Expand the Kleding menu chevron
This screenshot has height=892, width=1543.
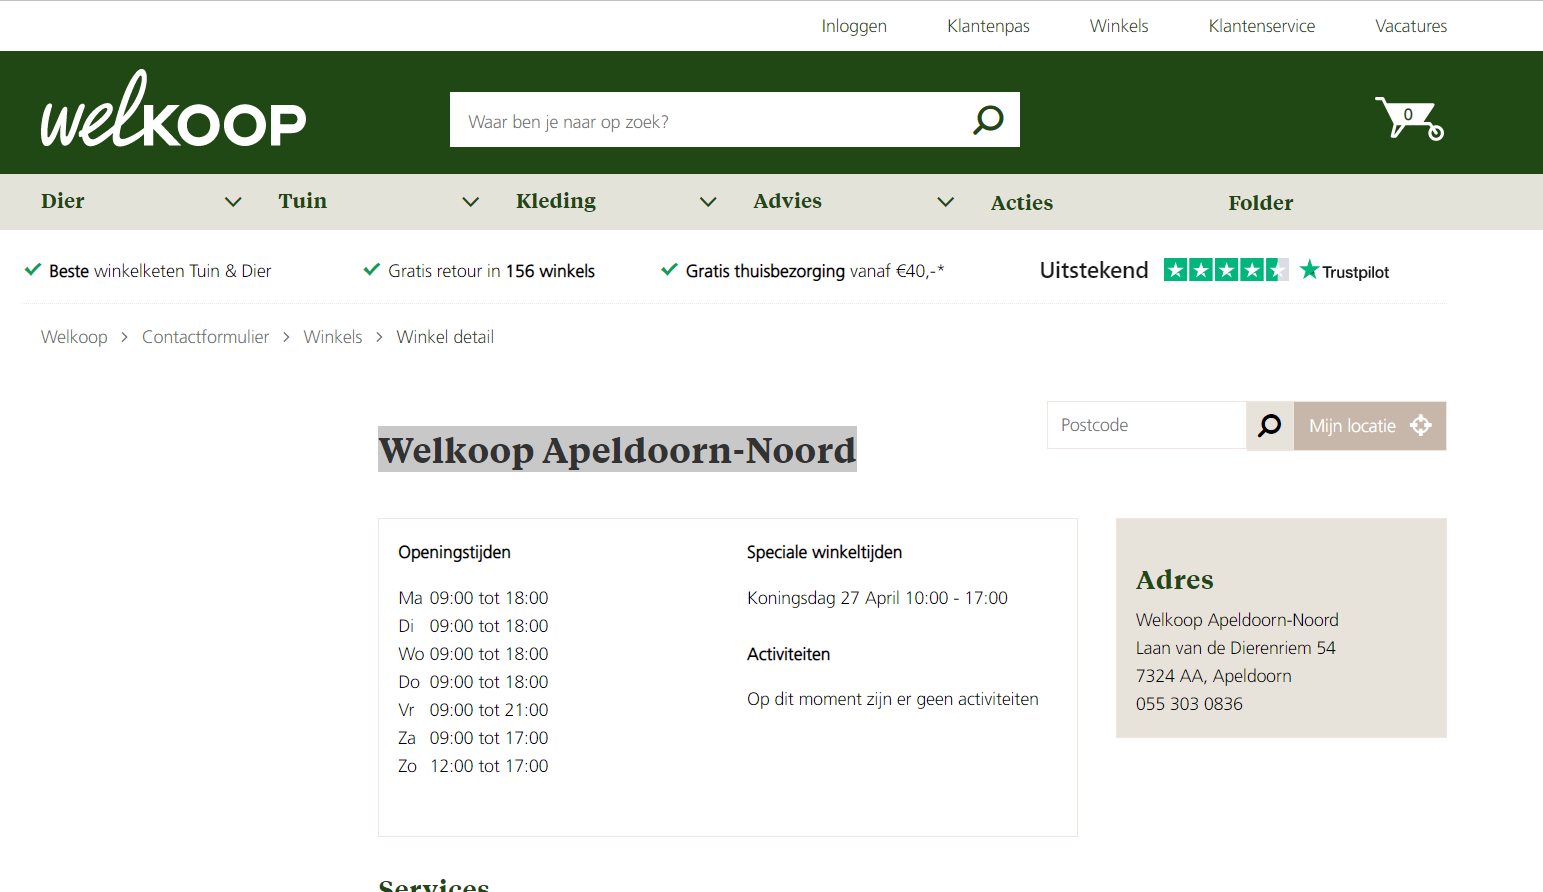tap(708, 202)
